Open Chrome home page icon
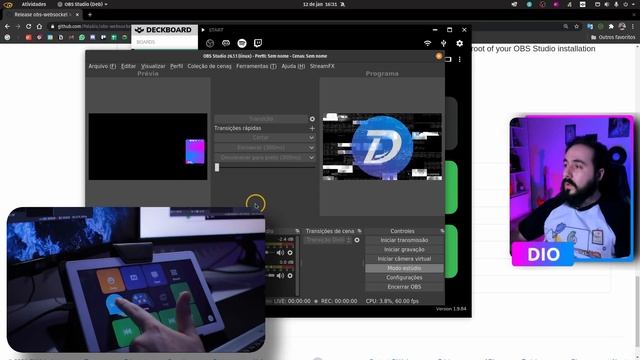 point(39,26)
